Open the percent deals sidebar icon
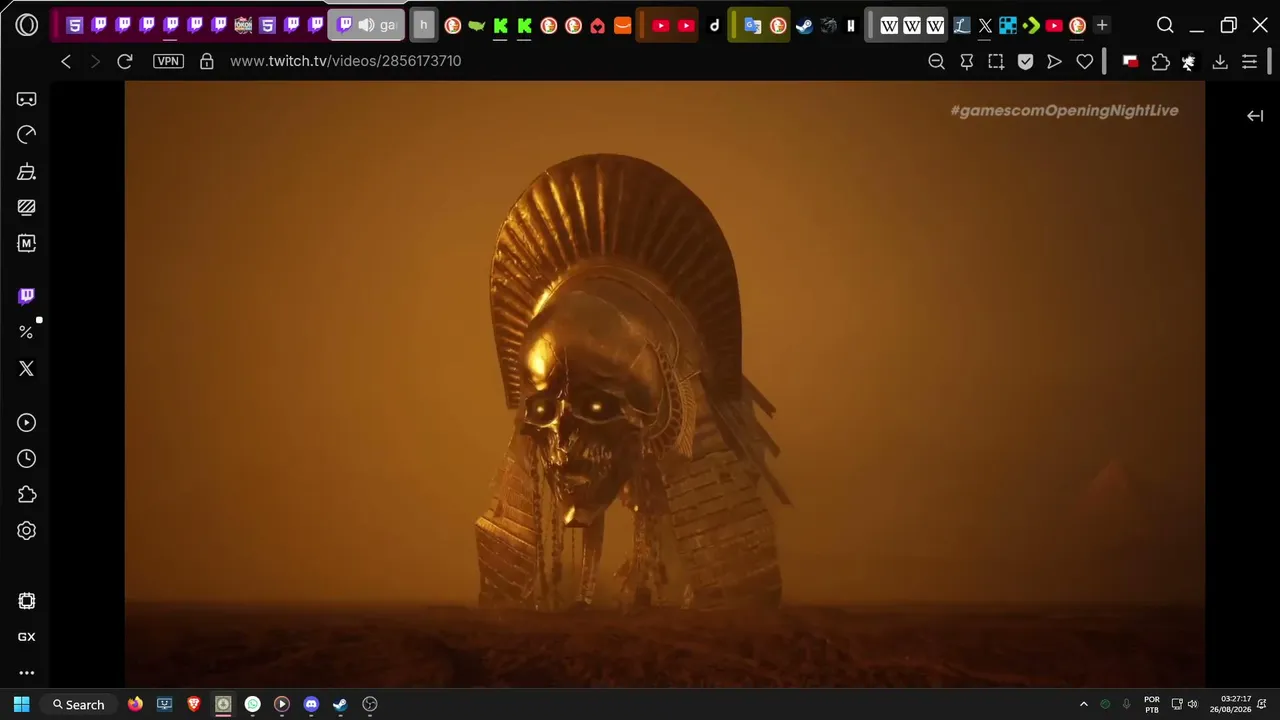 (x=27, y=332)
